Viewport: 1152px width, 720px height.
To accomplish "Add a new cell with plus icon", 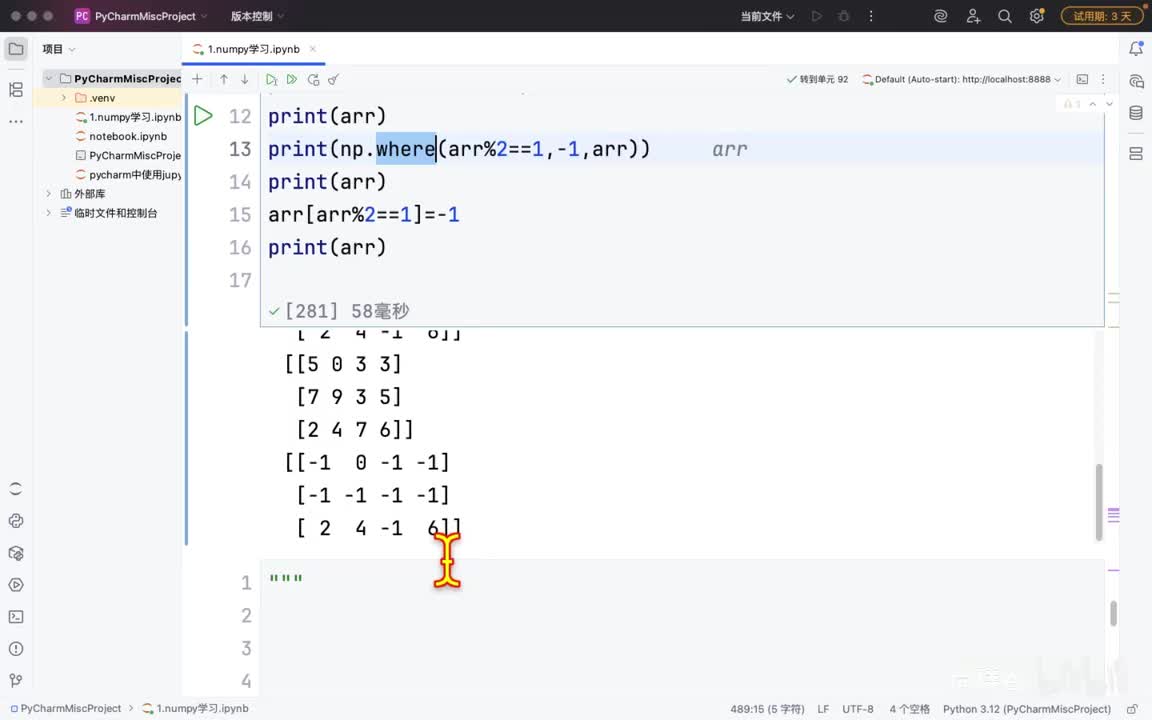I will pos(197,79).
